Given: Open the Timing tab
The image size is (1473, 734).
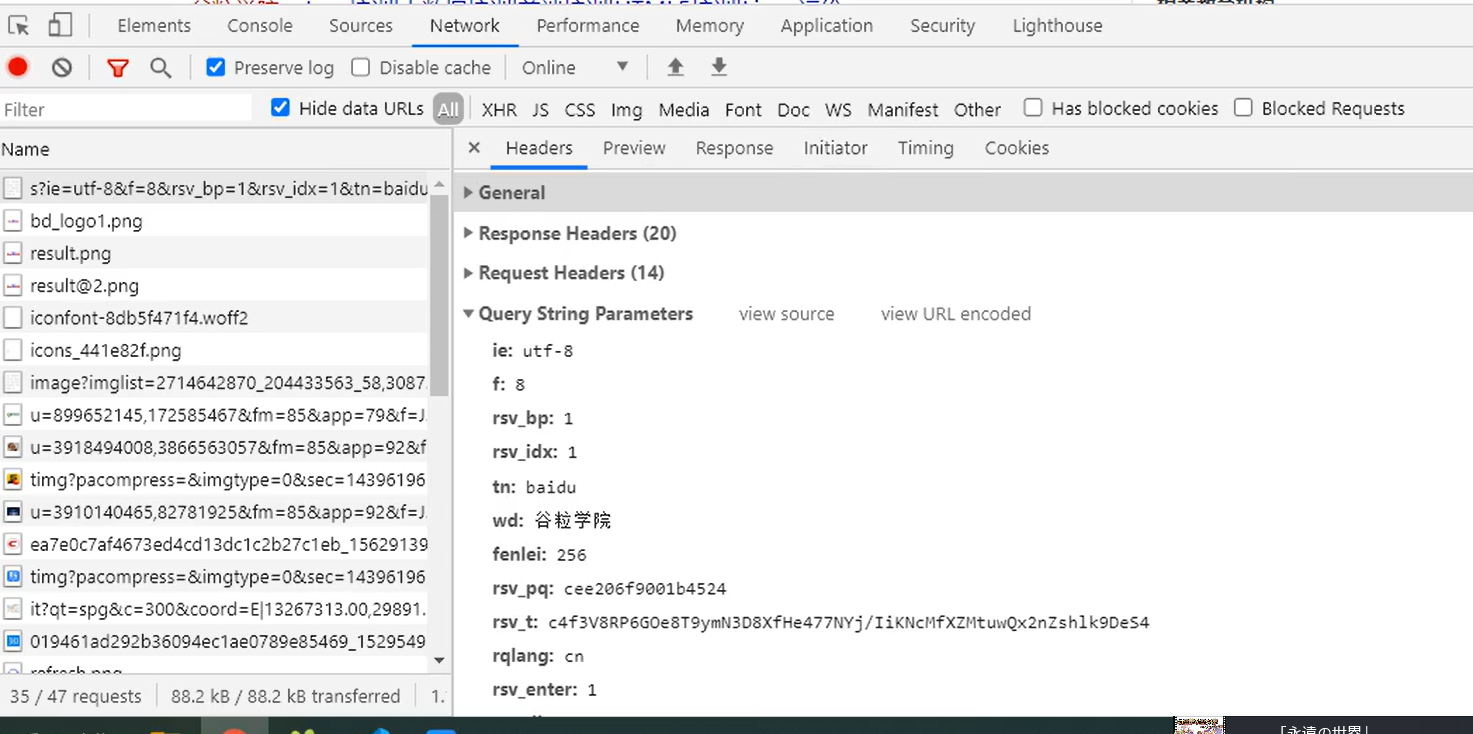Looking at the screenshot, I should point(925,148).
